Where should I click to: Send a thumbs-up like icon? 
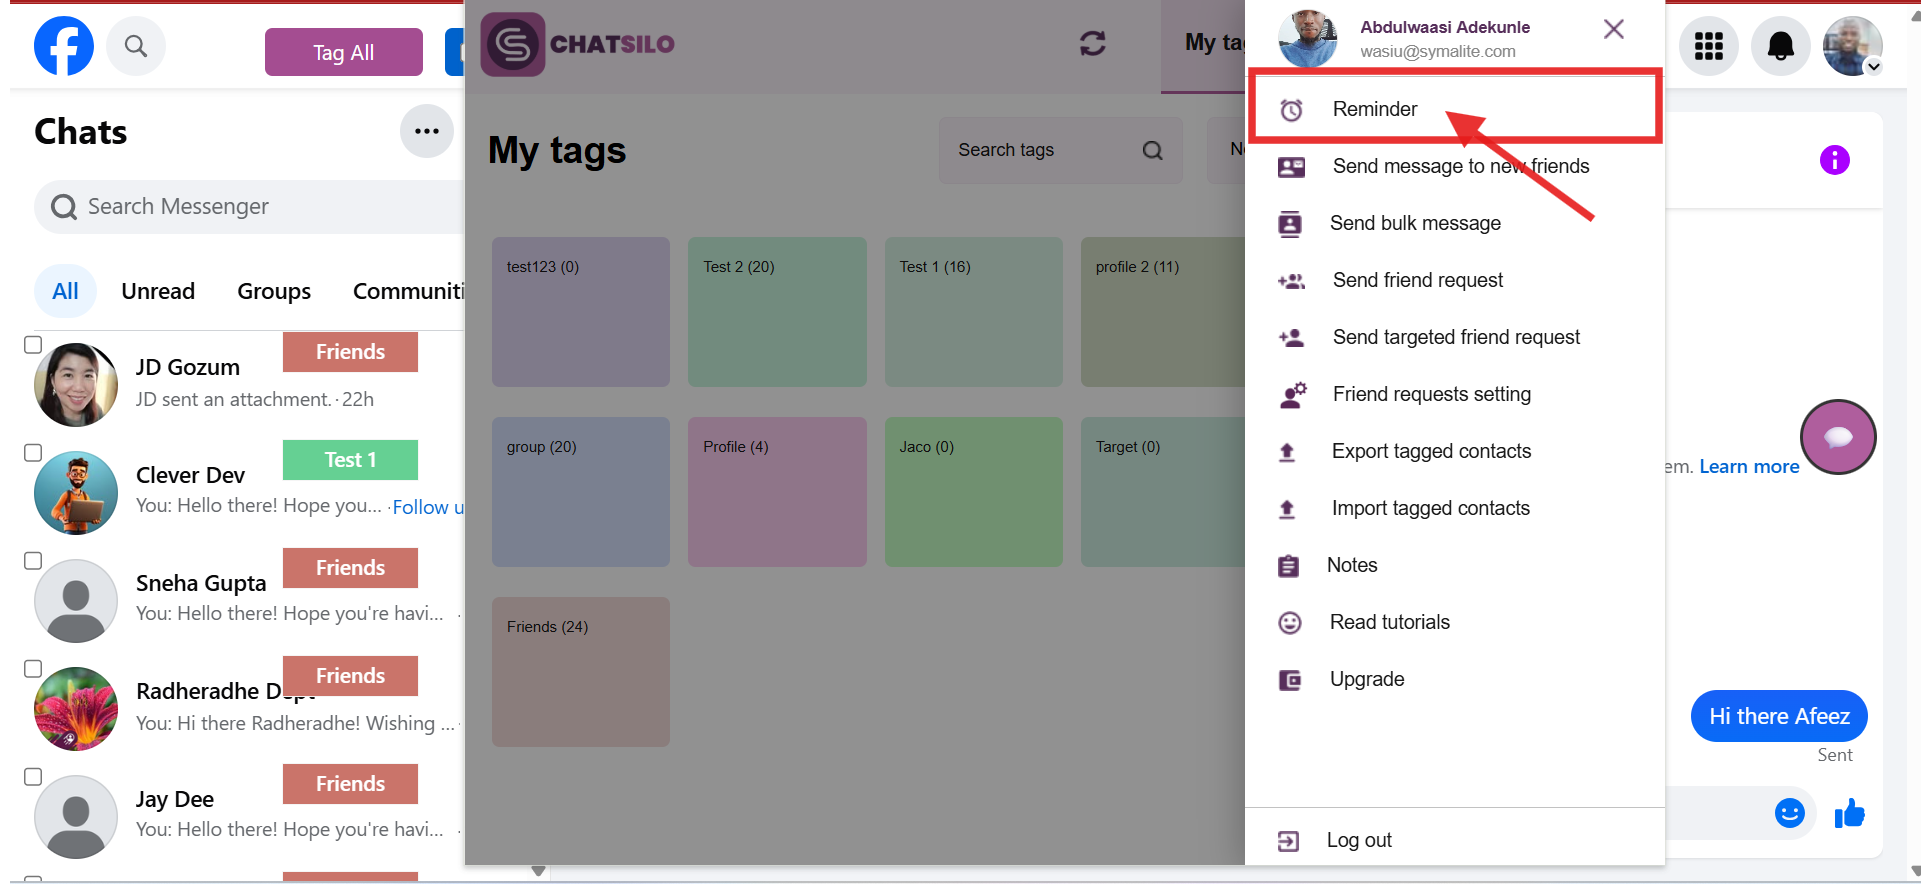coord(1849,814)
